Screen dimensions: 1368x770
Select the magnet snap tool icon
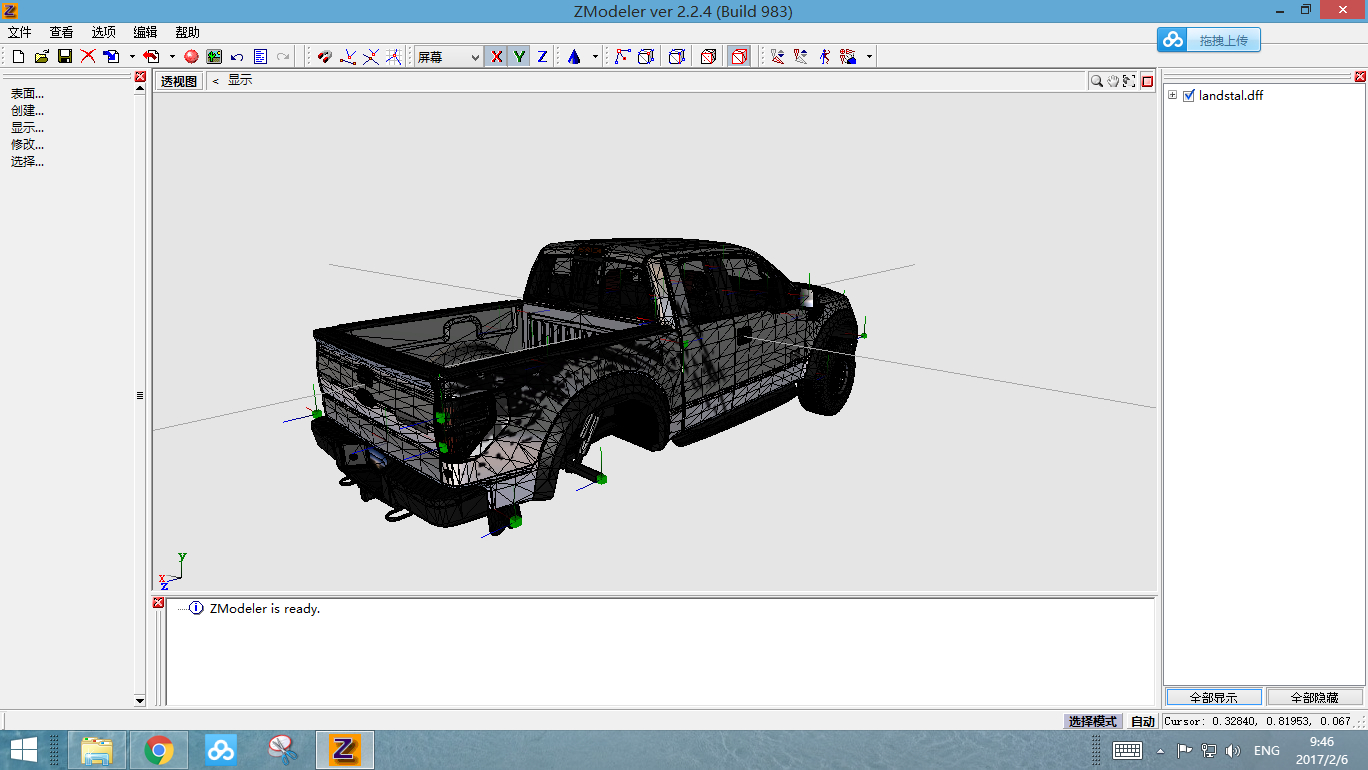(324, 57)
